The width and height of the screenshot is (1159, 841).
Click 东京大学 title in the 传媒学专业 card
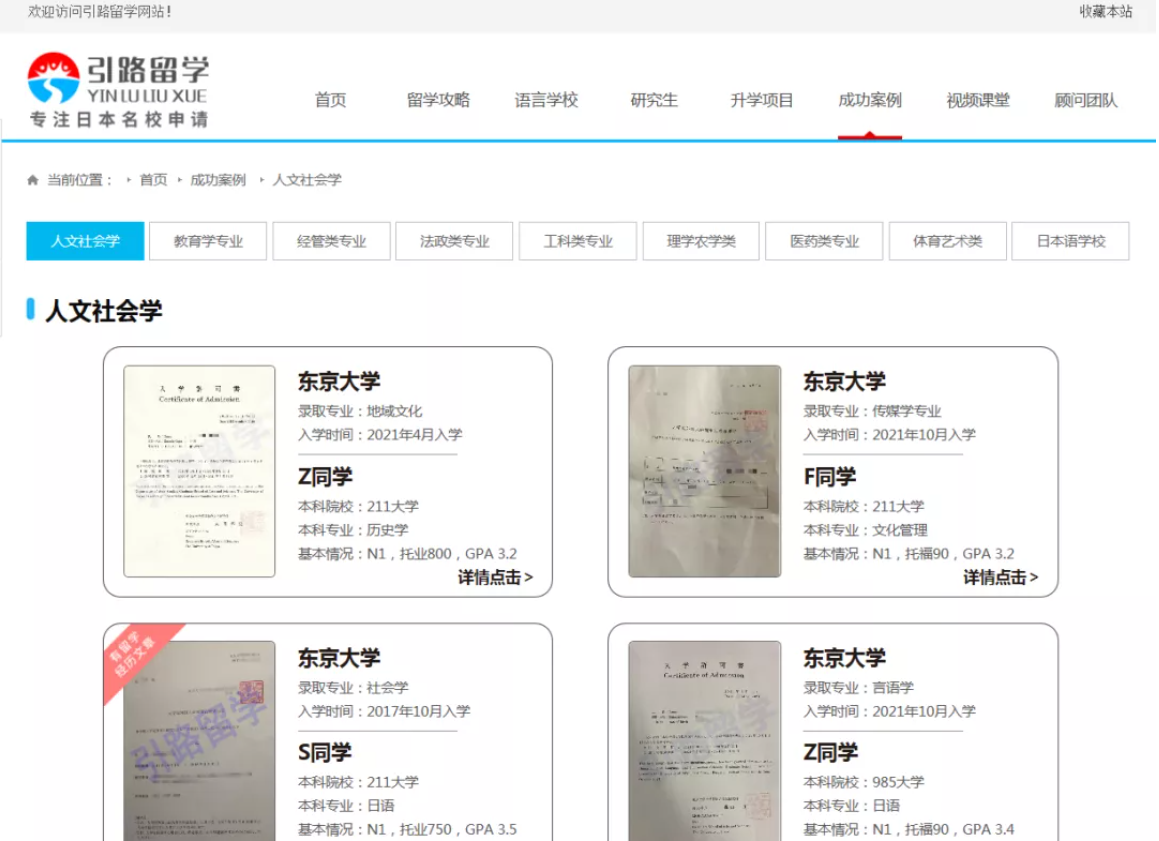tap(845, 381)
